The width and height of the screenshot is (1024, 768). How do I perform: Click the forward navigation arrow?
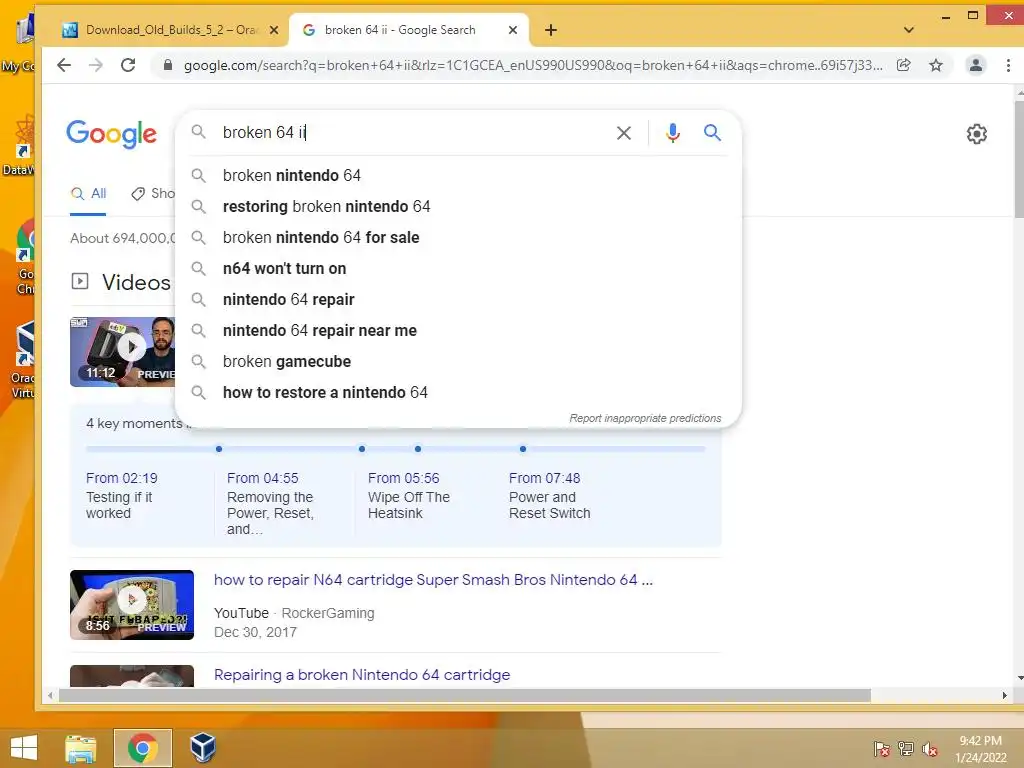tap(96, 65)
